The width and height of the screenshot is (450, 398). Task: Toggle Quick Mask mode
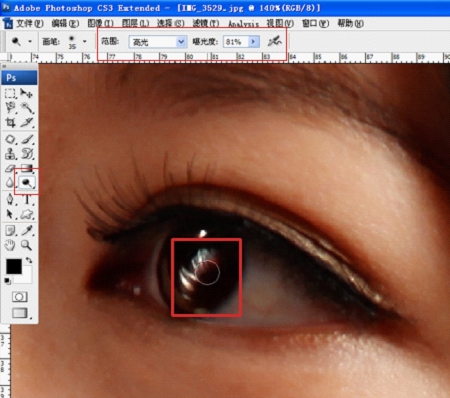(19, 296)
